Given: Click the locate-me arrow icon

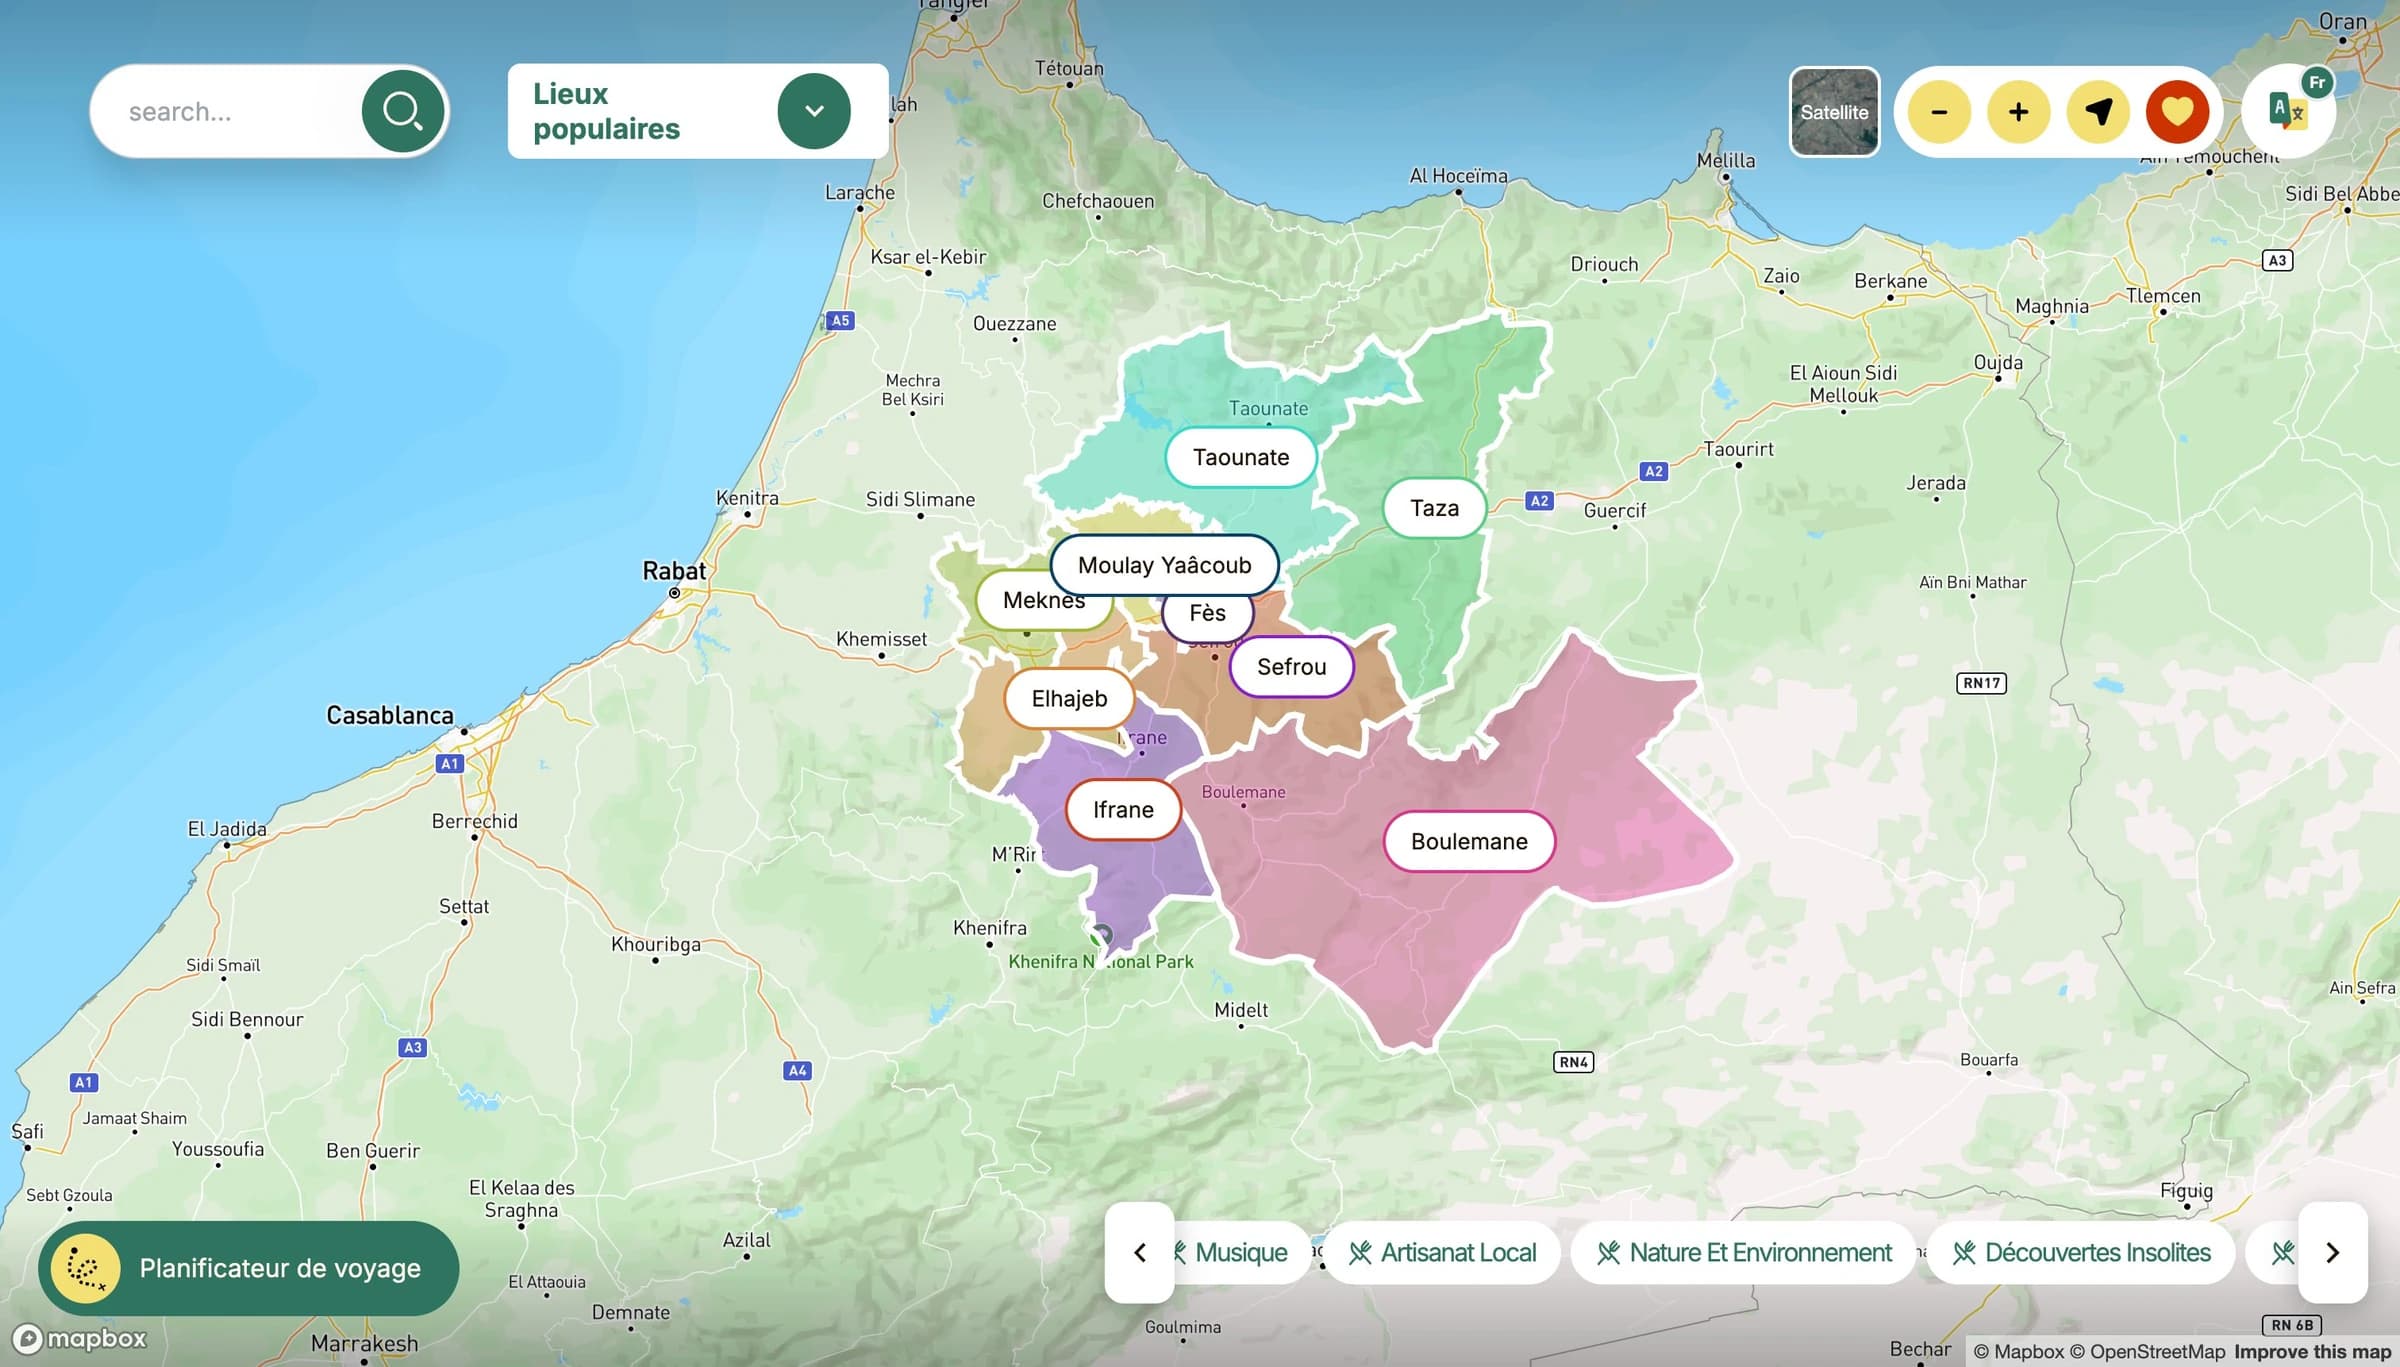Looking at the screenshot, I should pyautogui.click(x=2098, y=111).
